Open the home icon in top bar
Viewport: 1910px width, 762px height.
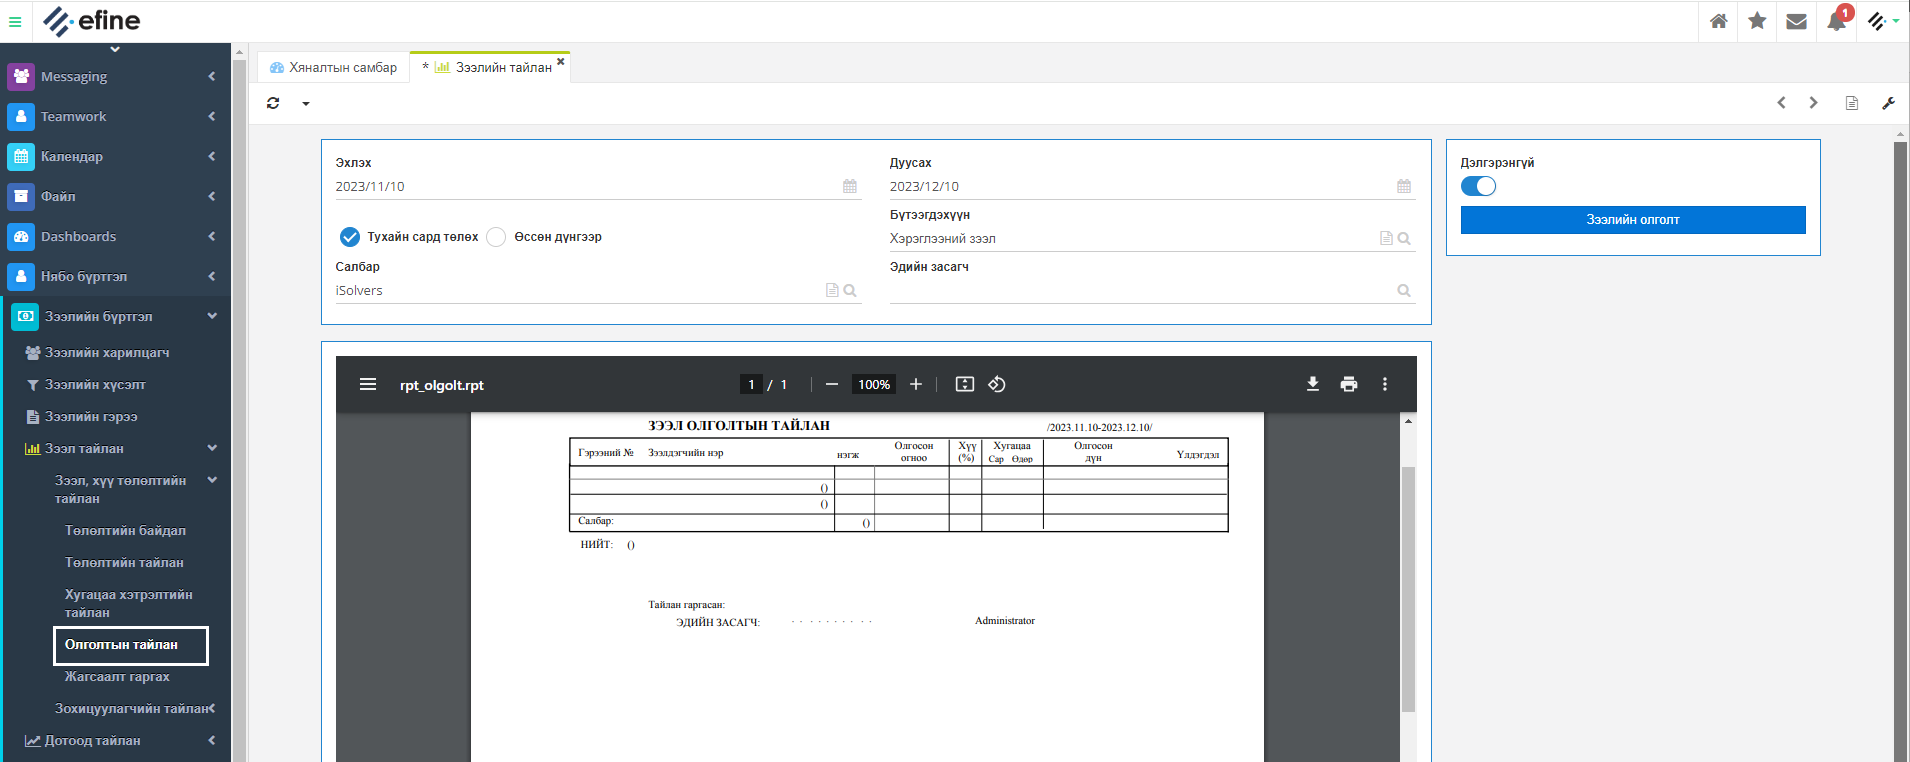[1718, 21]
